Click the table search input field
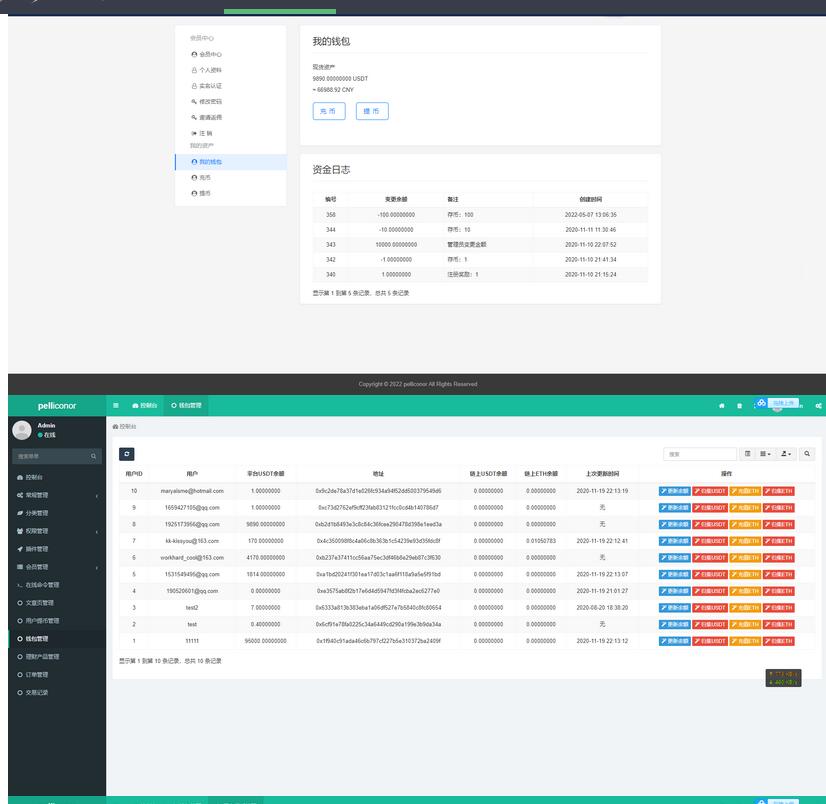The image size is (826, 804). (701, 454)
